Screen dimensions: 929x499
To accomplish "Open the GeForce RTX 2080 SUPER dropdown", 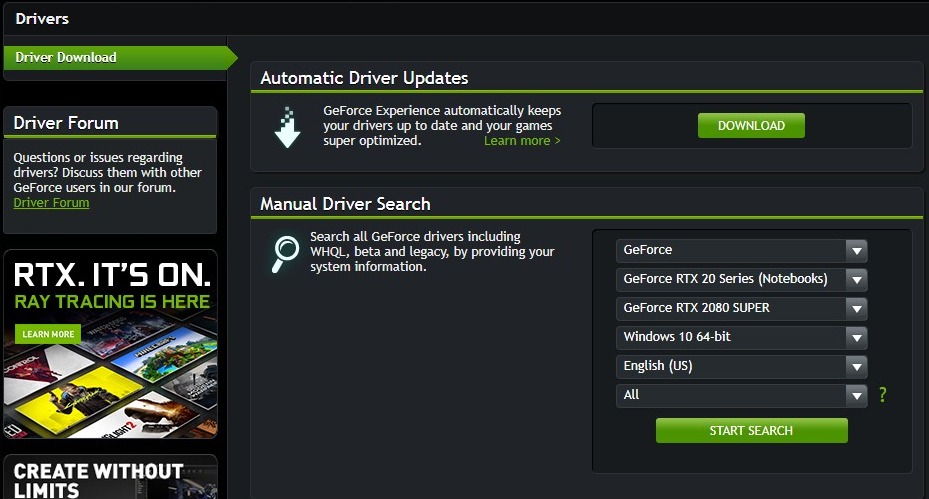I will coord(741,308).
